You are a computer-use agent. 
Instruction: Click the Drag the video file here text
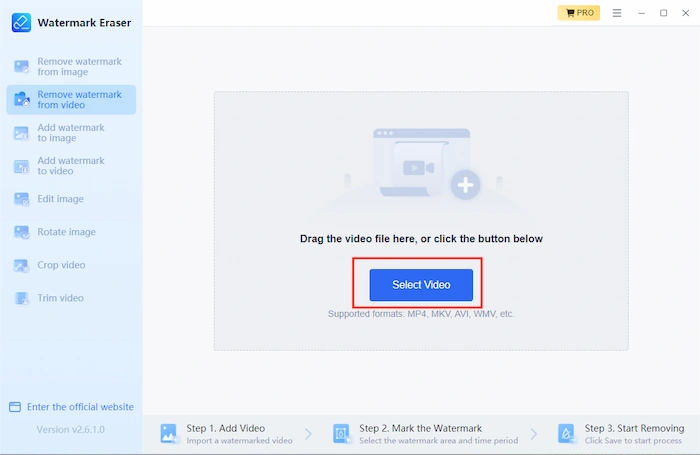(421, 239)
